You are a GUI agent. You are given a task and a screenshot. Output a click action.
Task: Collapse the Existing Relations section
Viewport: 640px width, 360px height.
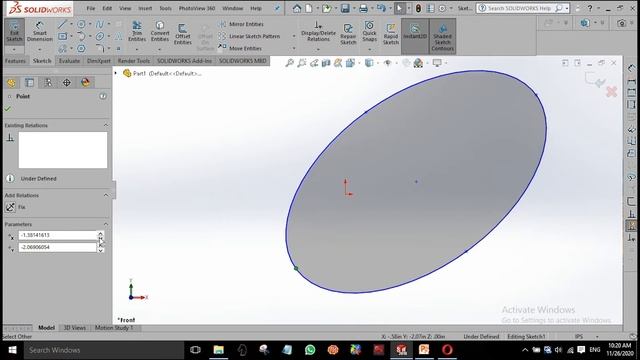[106, 125]
